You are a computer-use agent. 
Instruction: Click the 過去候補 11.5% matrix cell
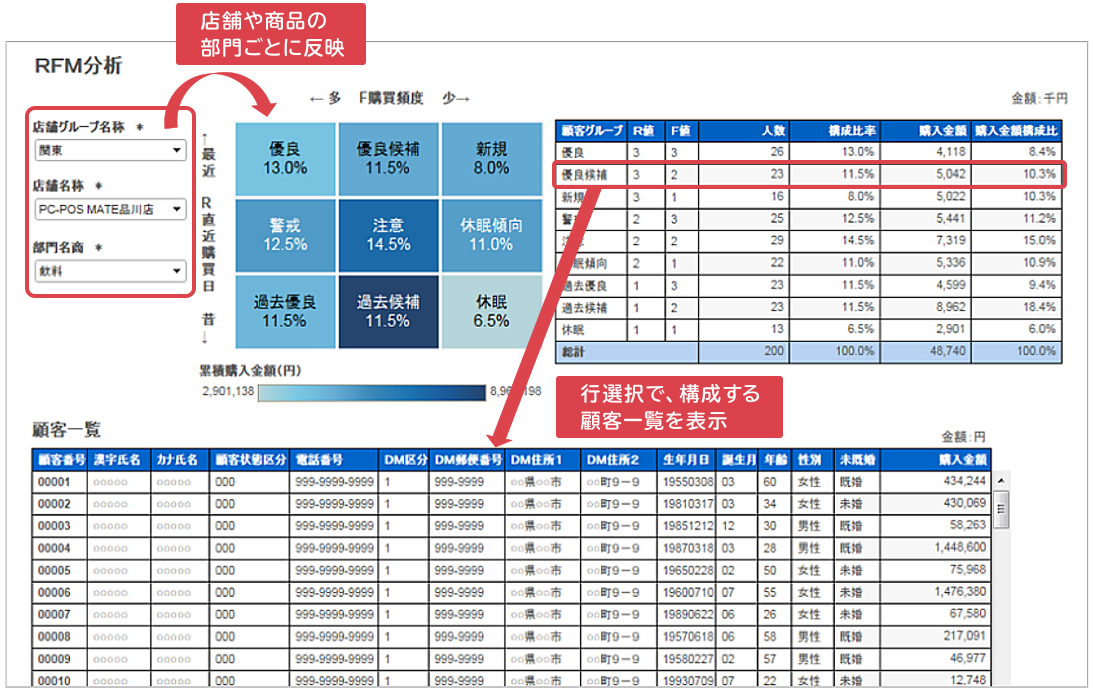pos(388,312)
